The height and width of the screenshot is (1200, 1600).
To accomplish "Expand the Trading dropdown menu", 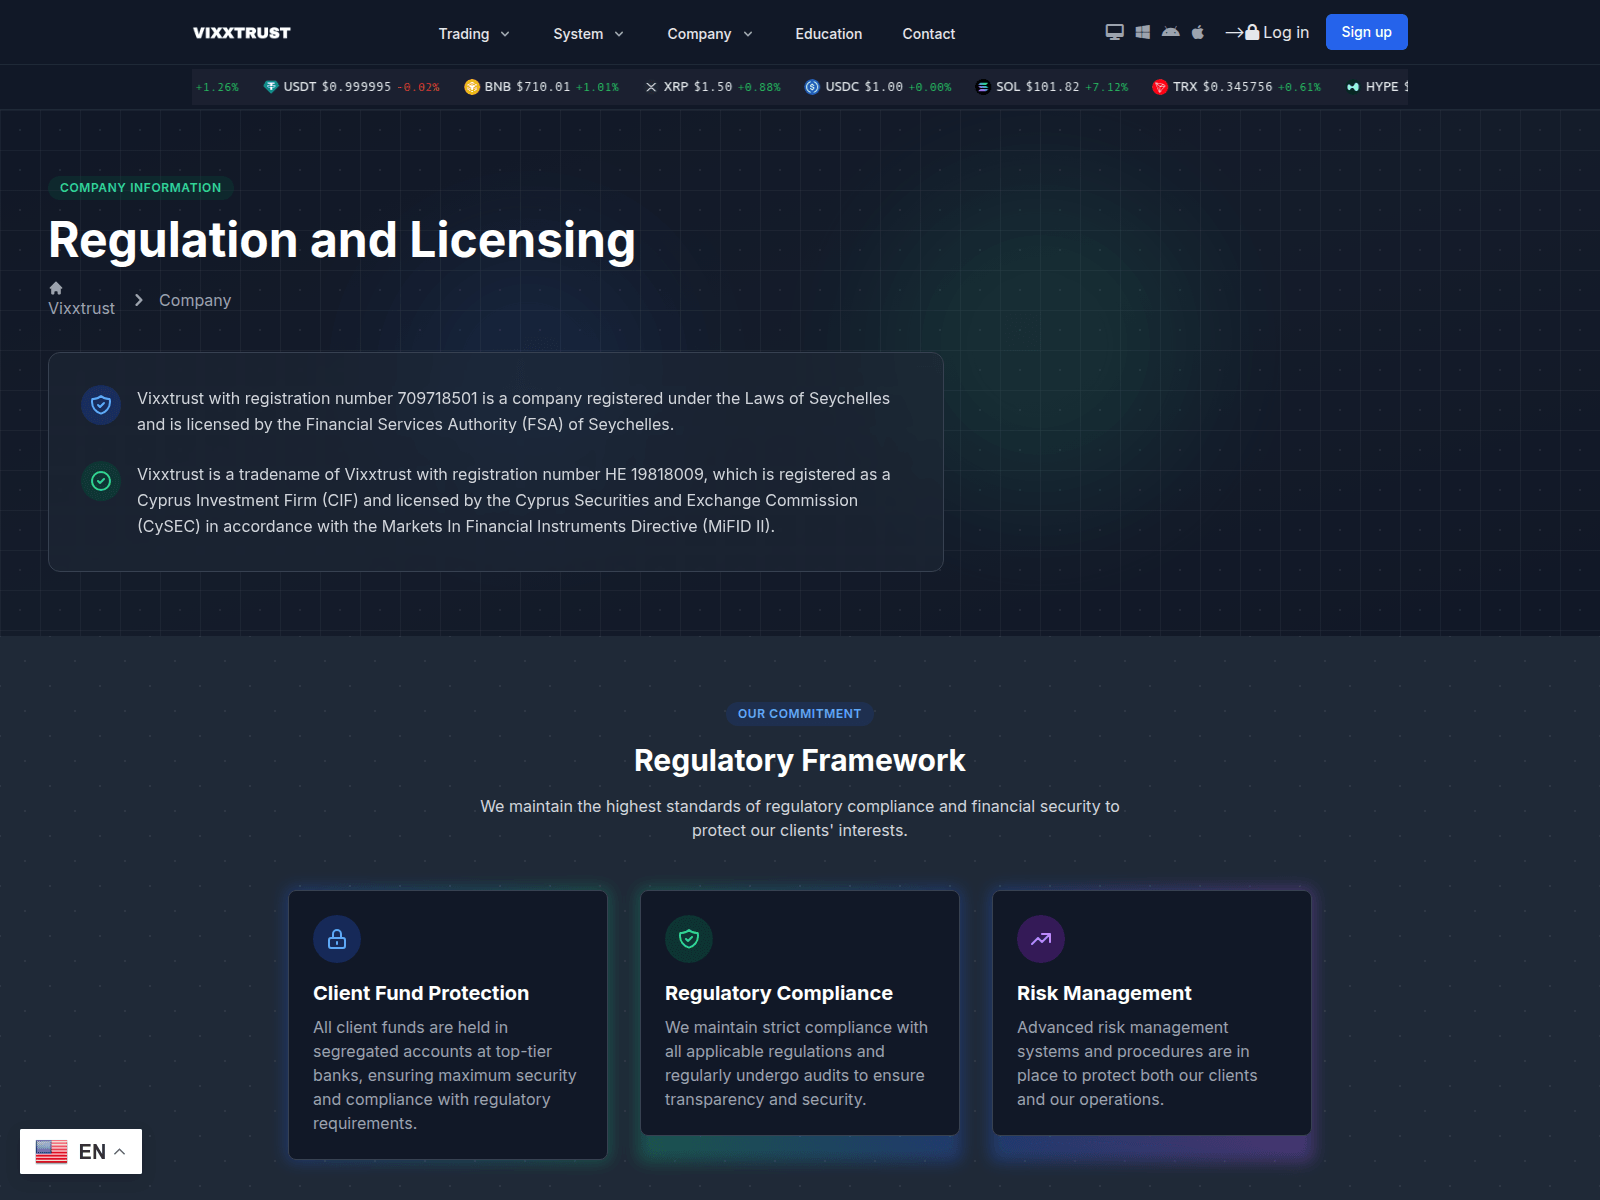I will pyautogui.click(x=474, y=34).
